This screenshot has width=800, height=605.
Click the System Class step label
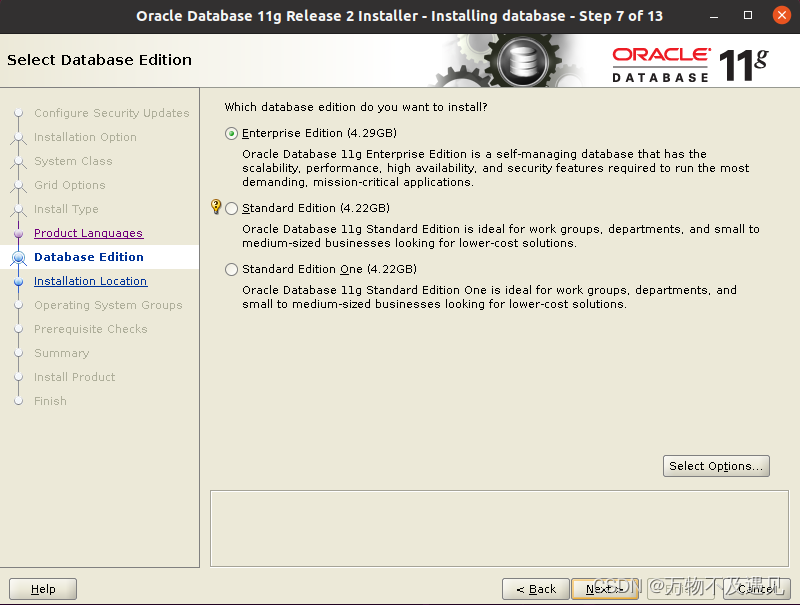tap(73, 161)
